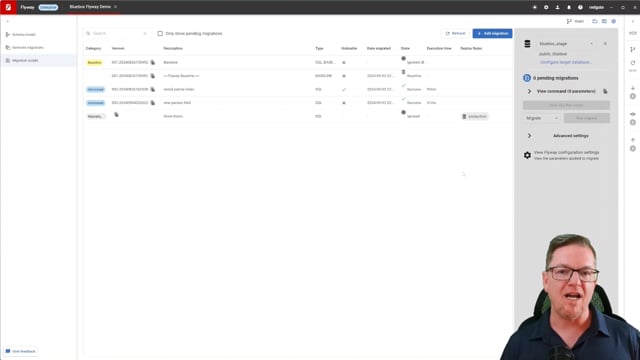Close the Bluebox Flyway Demo tab

coord(116,7)
